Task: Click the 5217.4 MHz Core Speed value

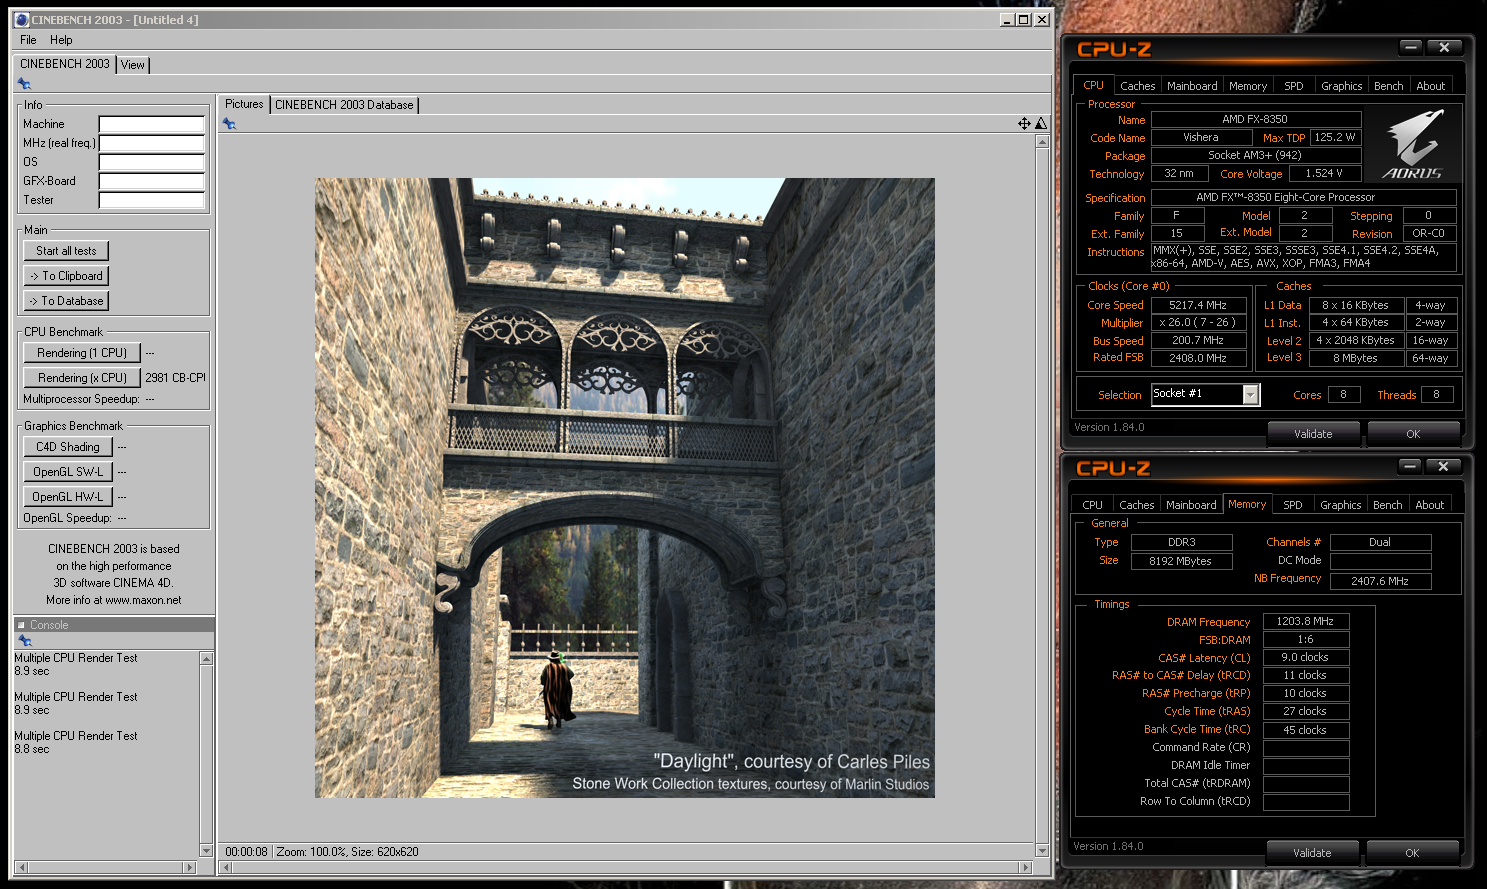Action: (x=1198, y=305)
